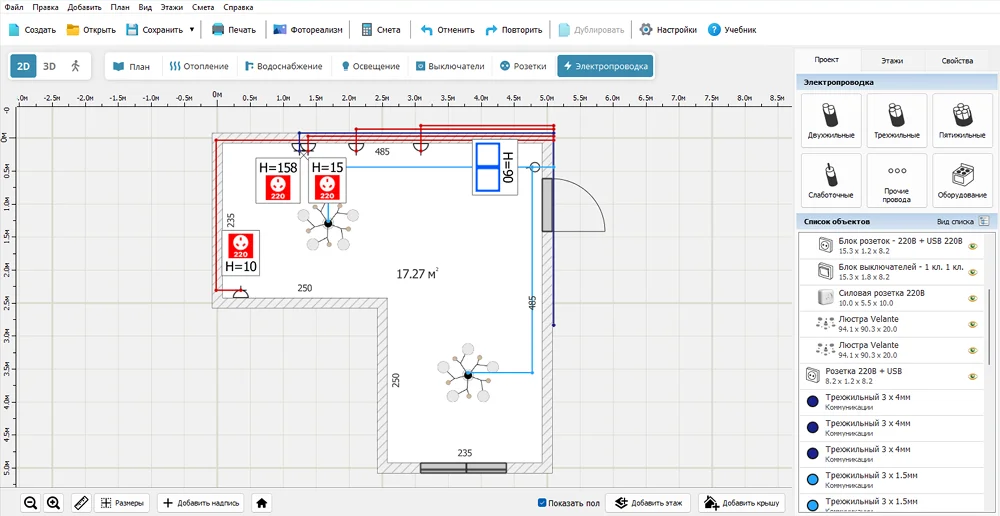Screen dimensions: 1000x516
Task: Select dark blue Трехжильный 3 x 4мм swatch
Action: pos(813,402)
